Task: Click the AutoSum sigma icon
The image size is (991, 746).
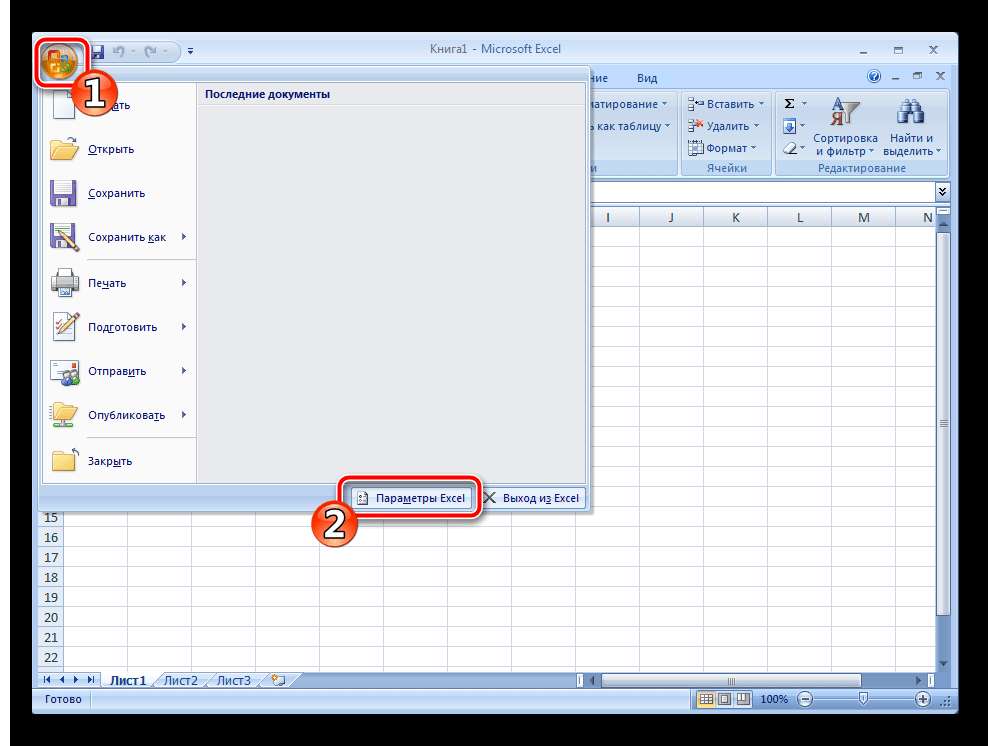Action: point(789,104)
